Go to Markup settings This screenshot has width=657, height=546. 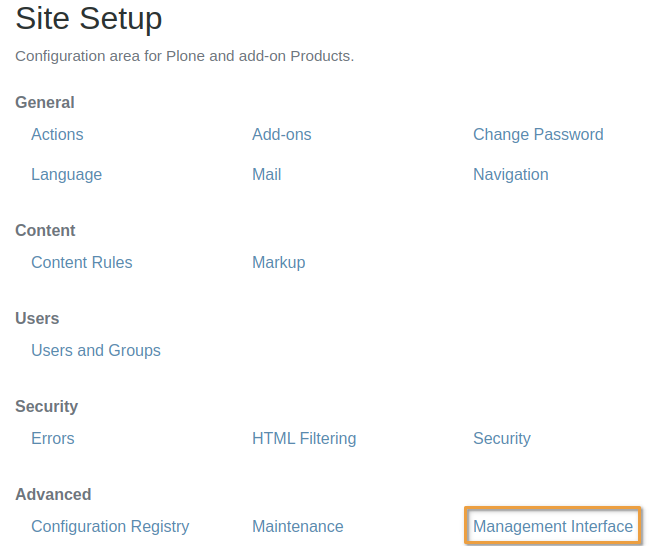pos(278,262)
